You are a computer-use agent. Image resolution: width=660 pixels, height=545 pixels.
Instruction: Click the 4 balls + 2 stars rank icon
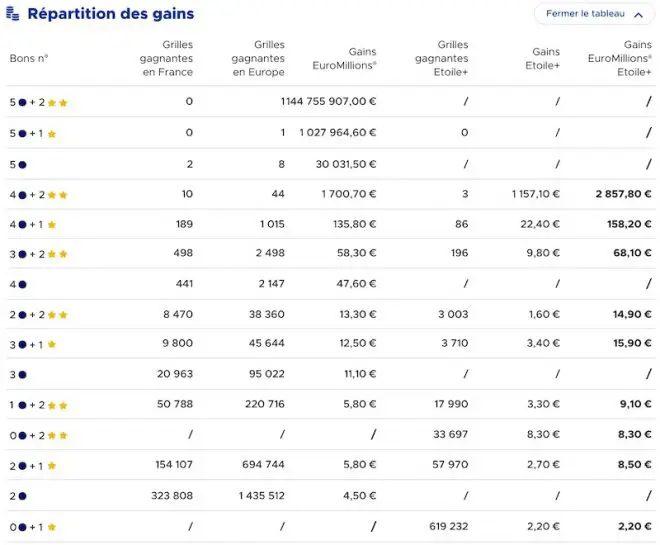(39, 195)
